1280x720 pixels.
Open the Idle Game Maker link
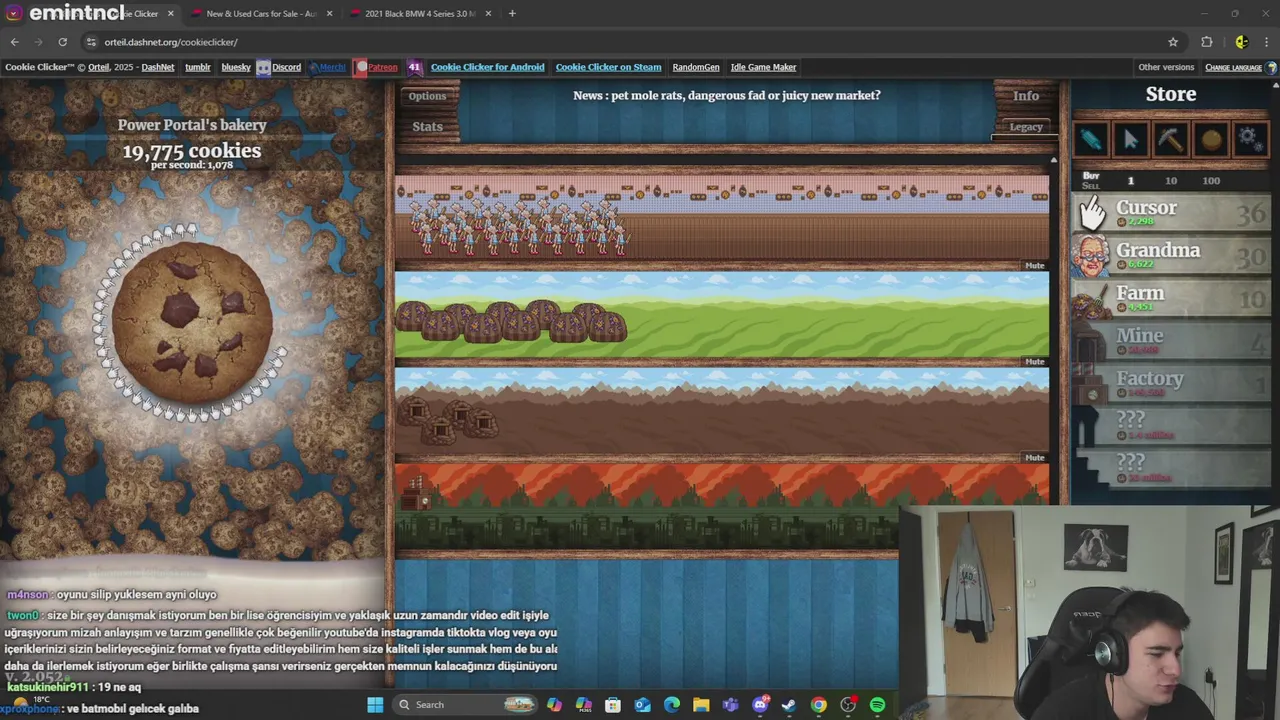(x=763, y=67)
